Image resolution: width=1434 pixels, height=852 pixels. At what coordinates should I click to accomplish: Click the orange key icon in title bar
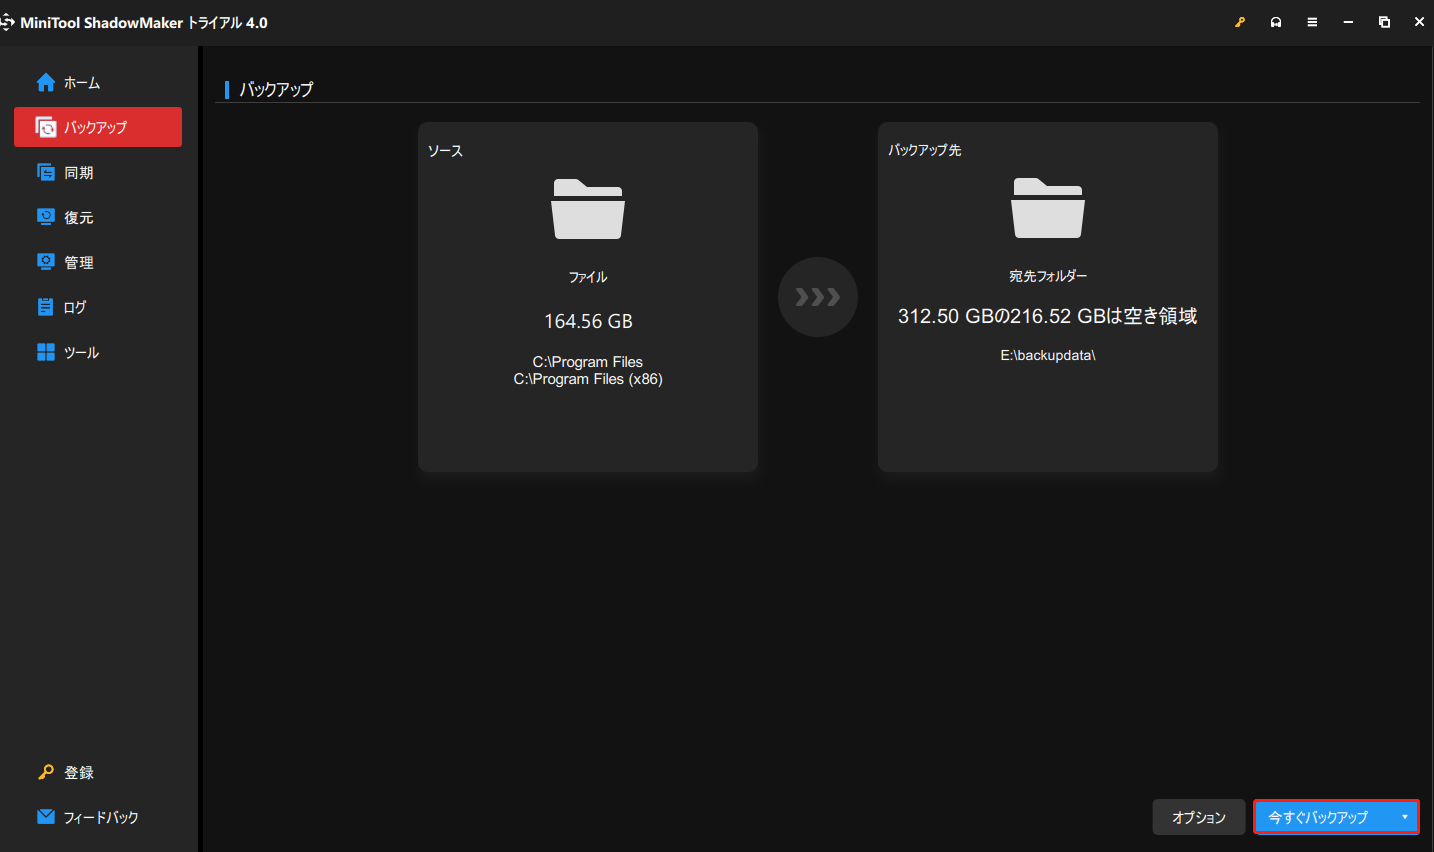[1240, 22]
